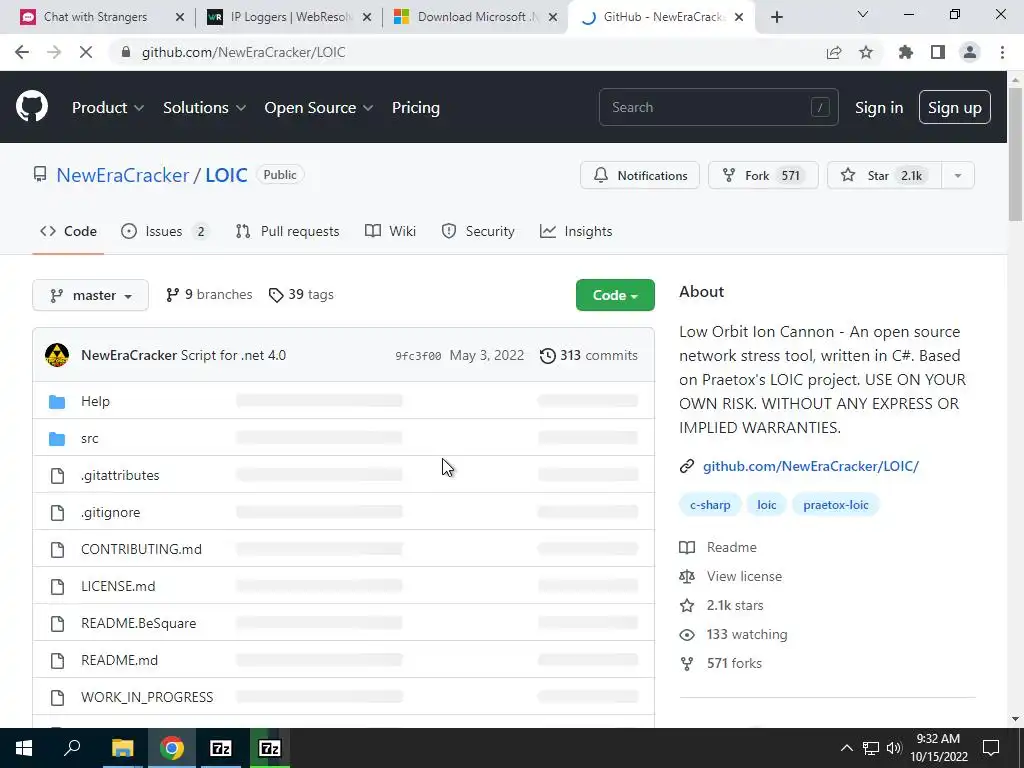Open Windows taskbar search

(x=72, y=747)
